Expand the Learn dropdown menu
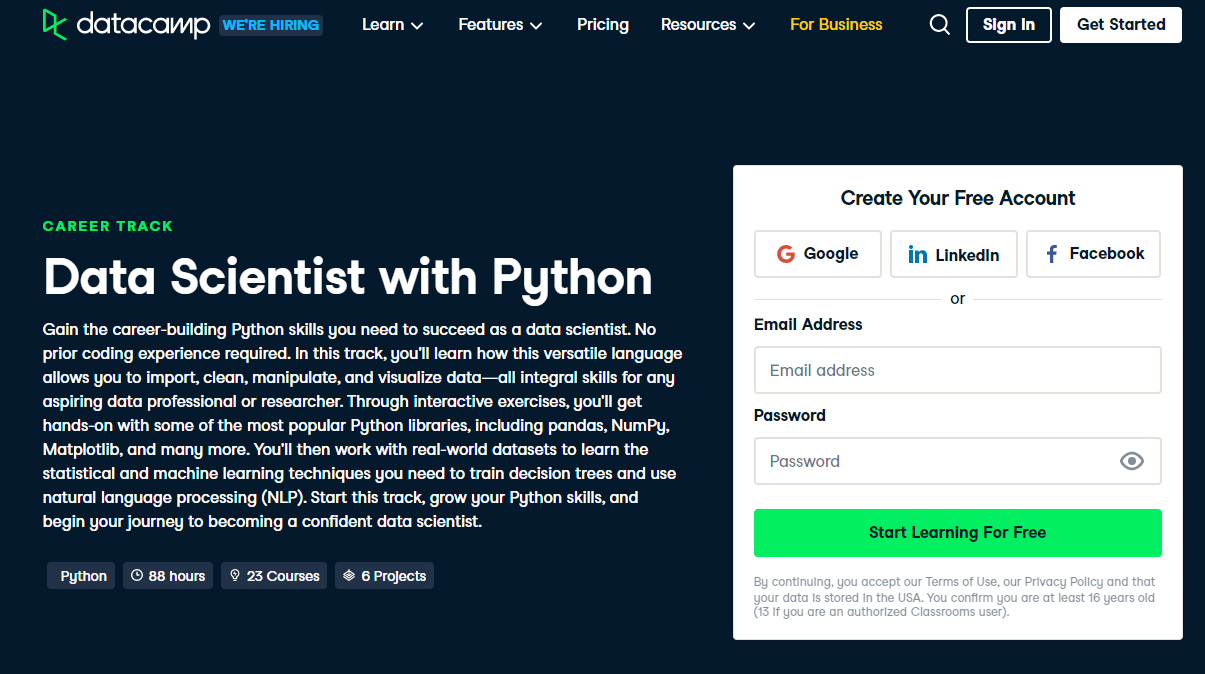This screenshot has height=674, width=1205. [x=392, y=25]
